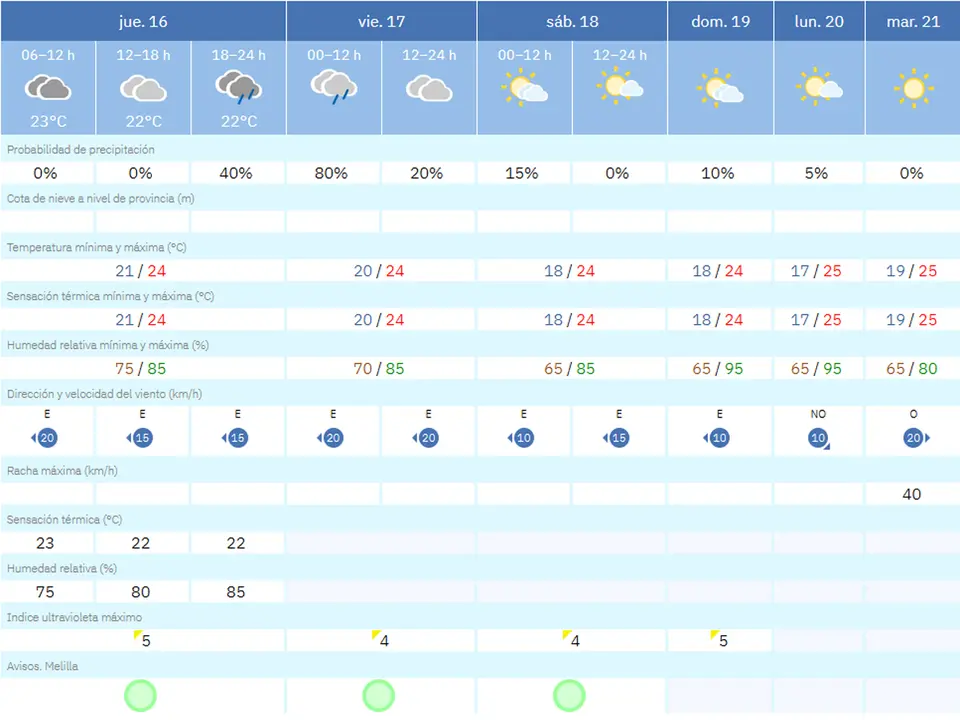The image size is (960, 720).
Task: Click the 23°C temperature under 06–12 h
Action: click(x=48, y=121)
